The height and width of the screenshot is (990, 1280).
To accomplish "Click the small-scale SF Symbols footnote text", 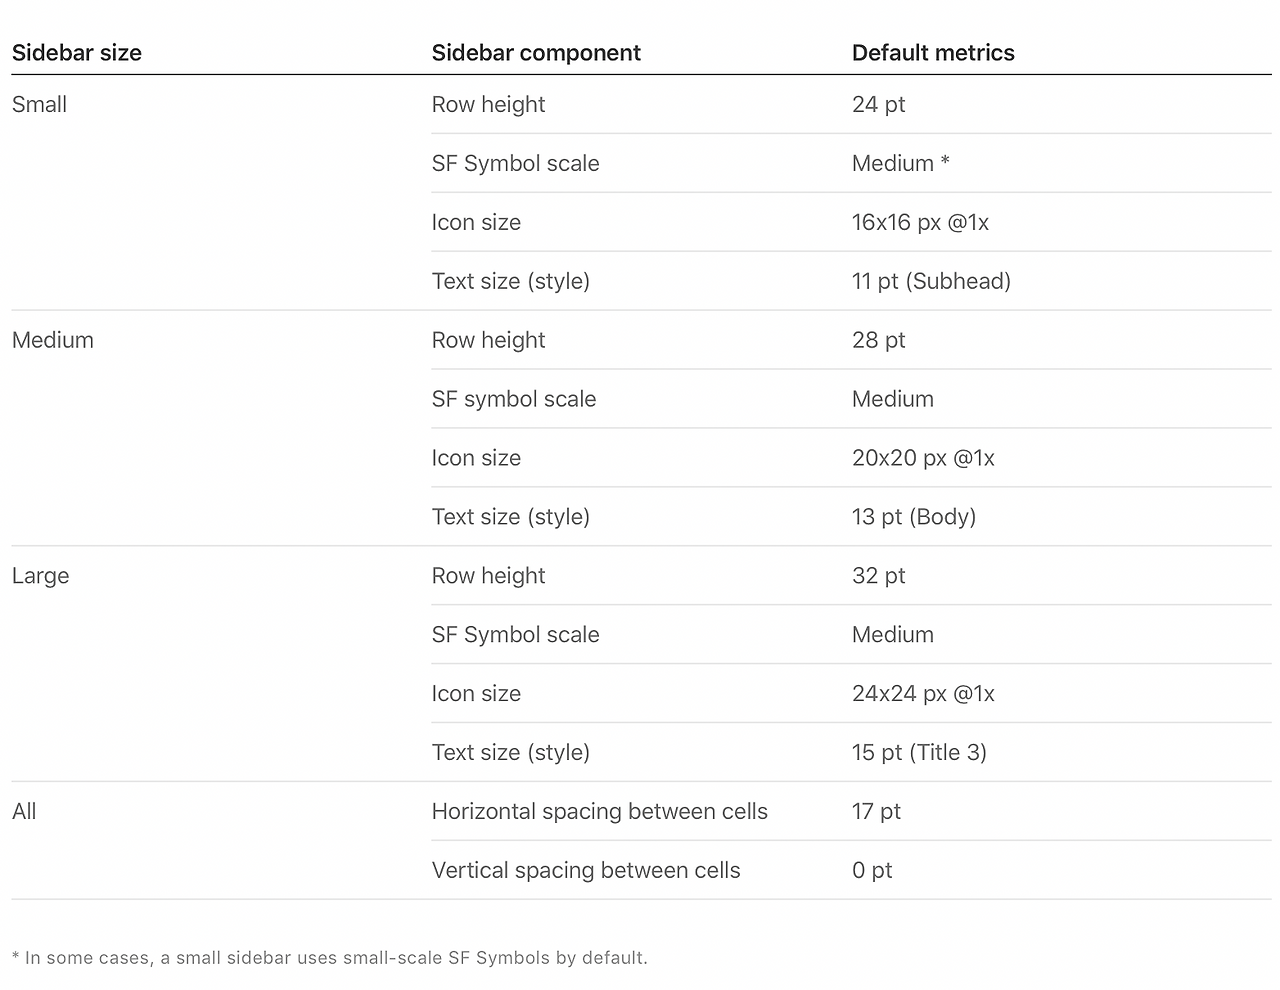I will click(x=330, y=958).
